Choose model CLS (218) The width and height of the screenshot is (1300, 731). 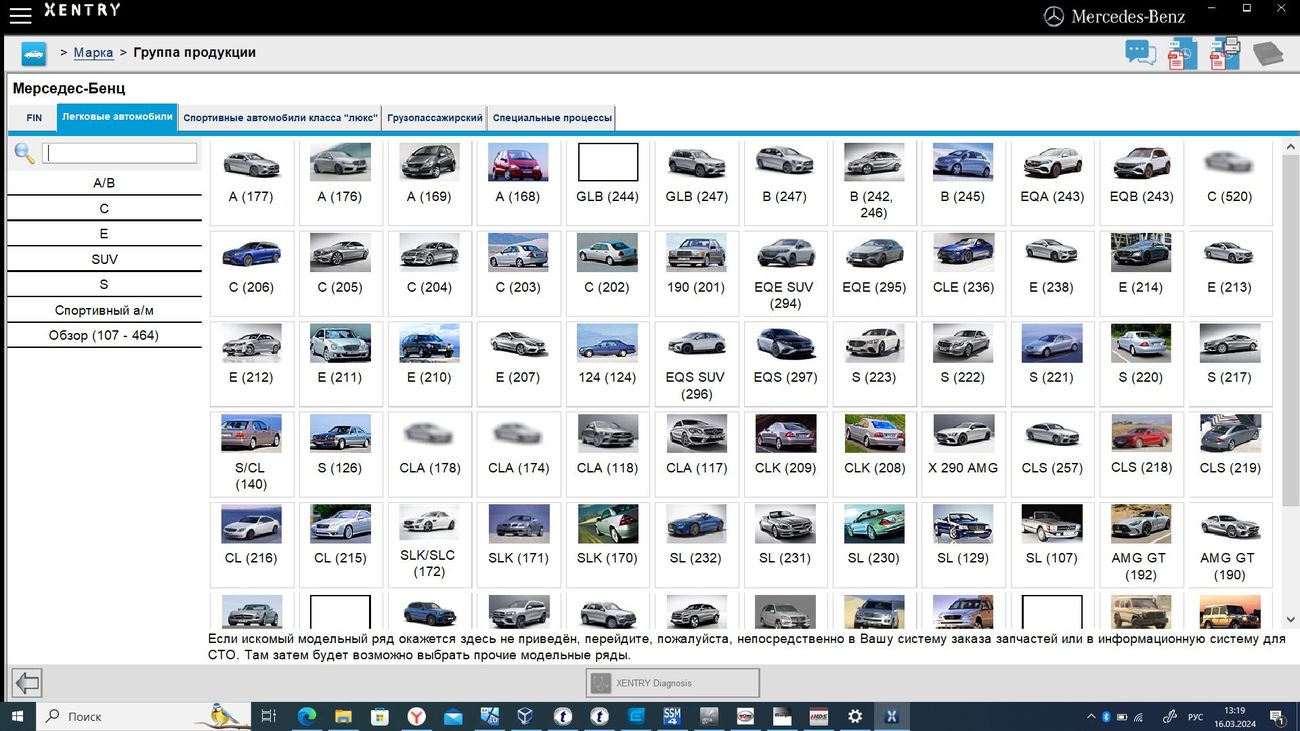(1141, 454)
